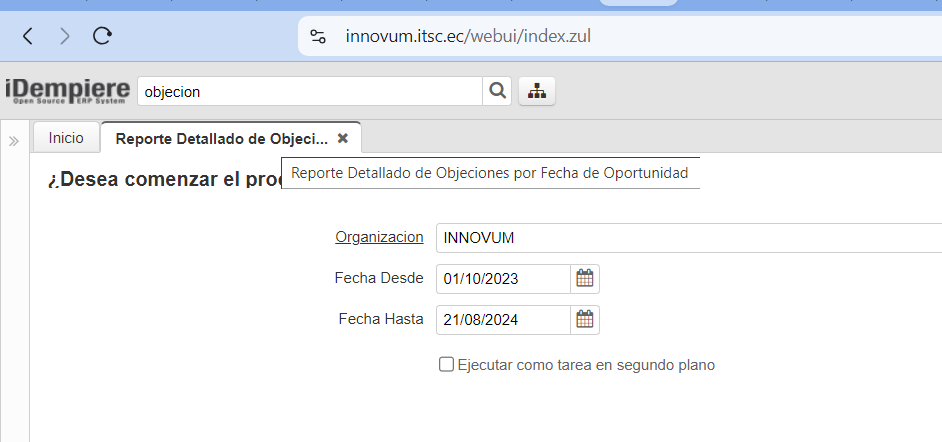
Task: Open the Organizacion field showing INNOVUM
Action: click(688, 238)
